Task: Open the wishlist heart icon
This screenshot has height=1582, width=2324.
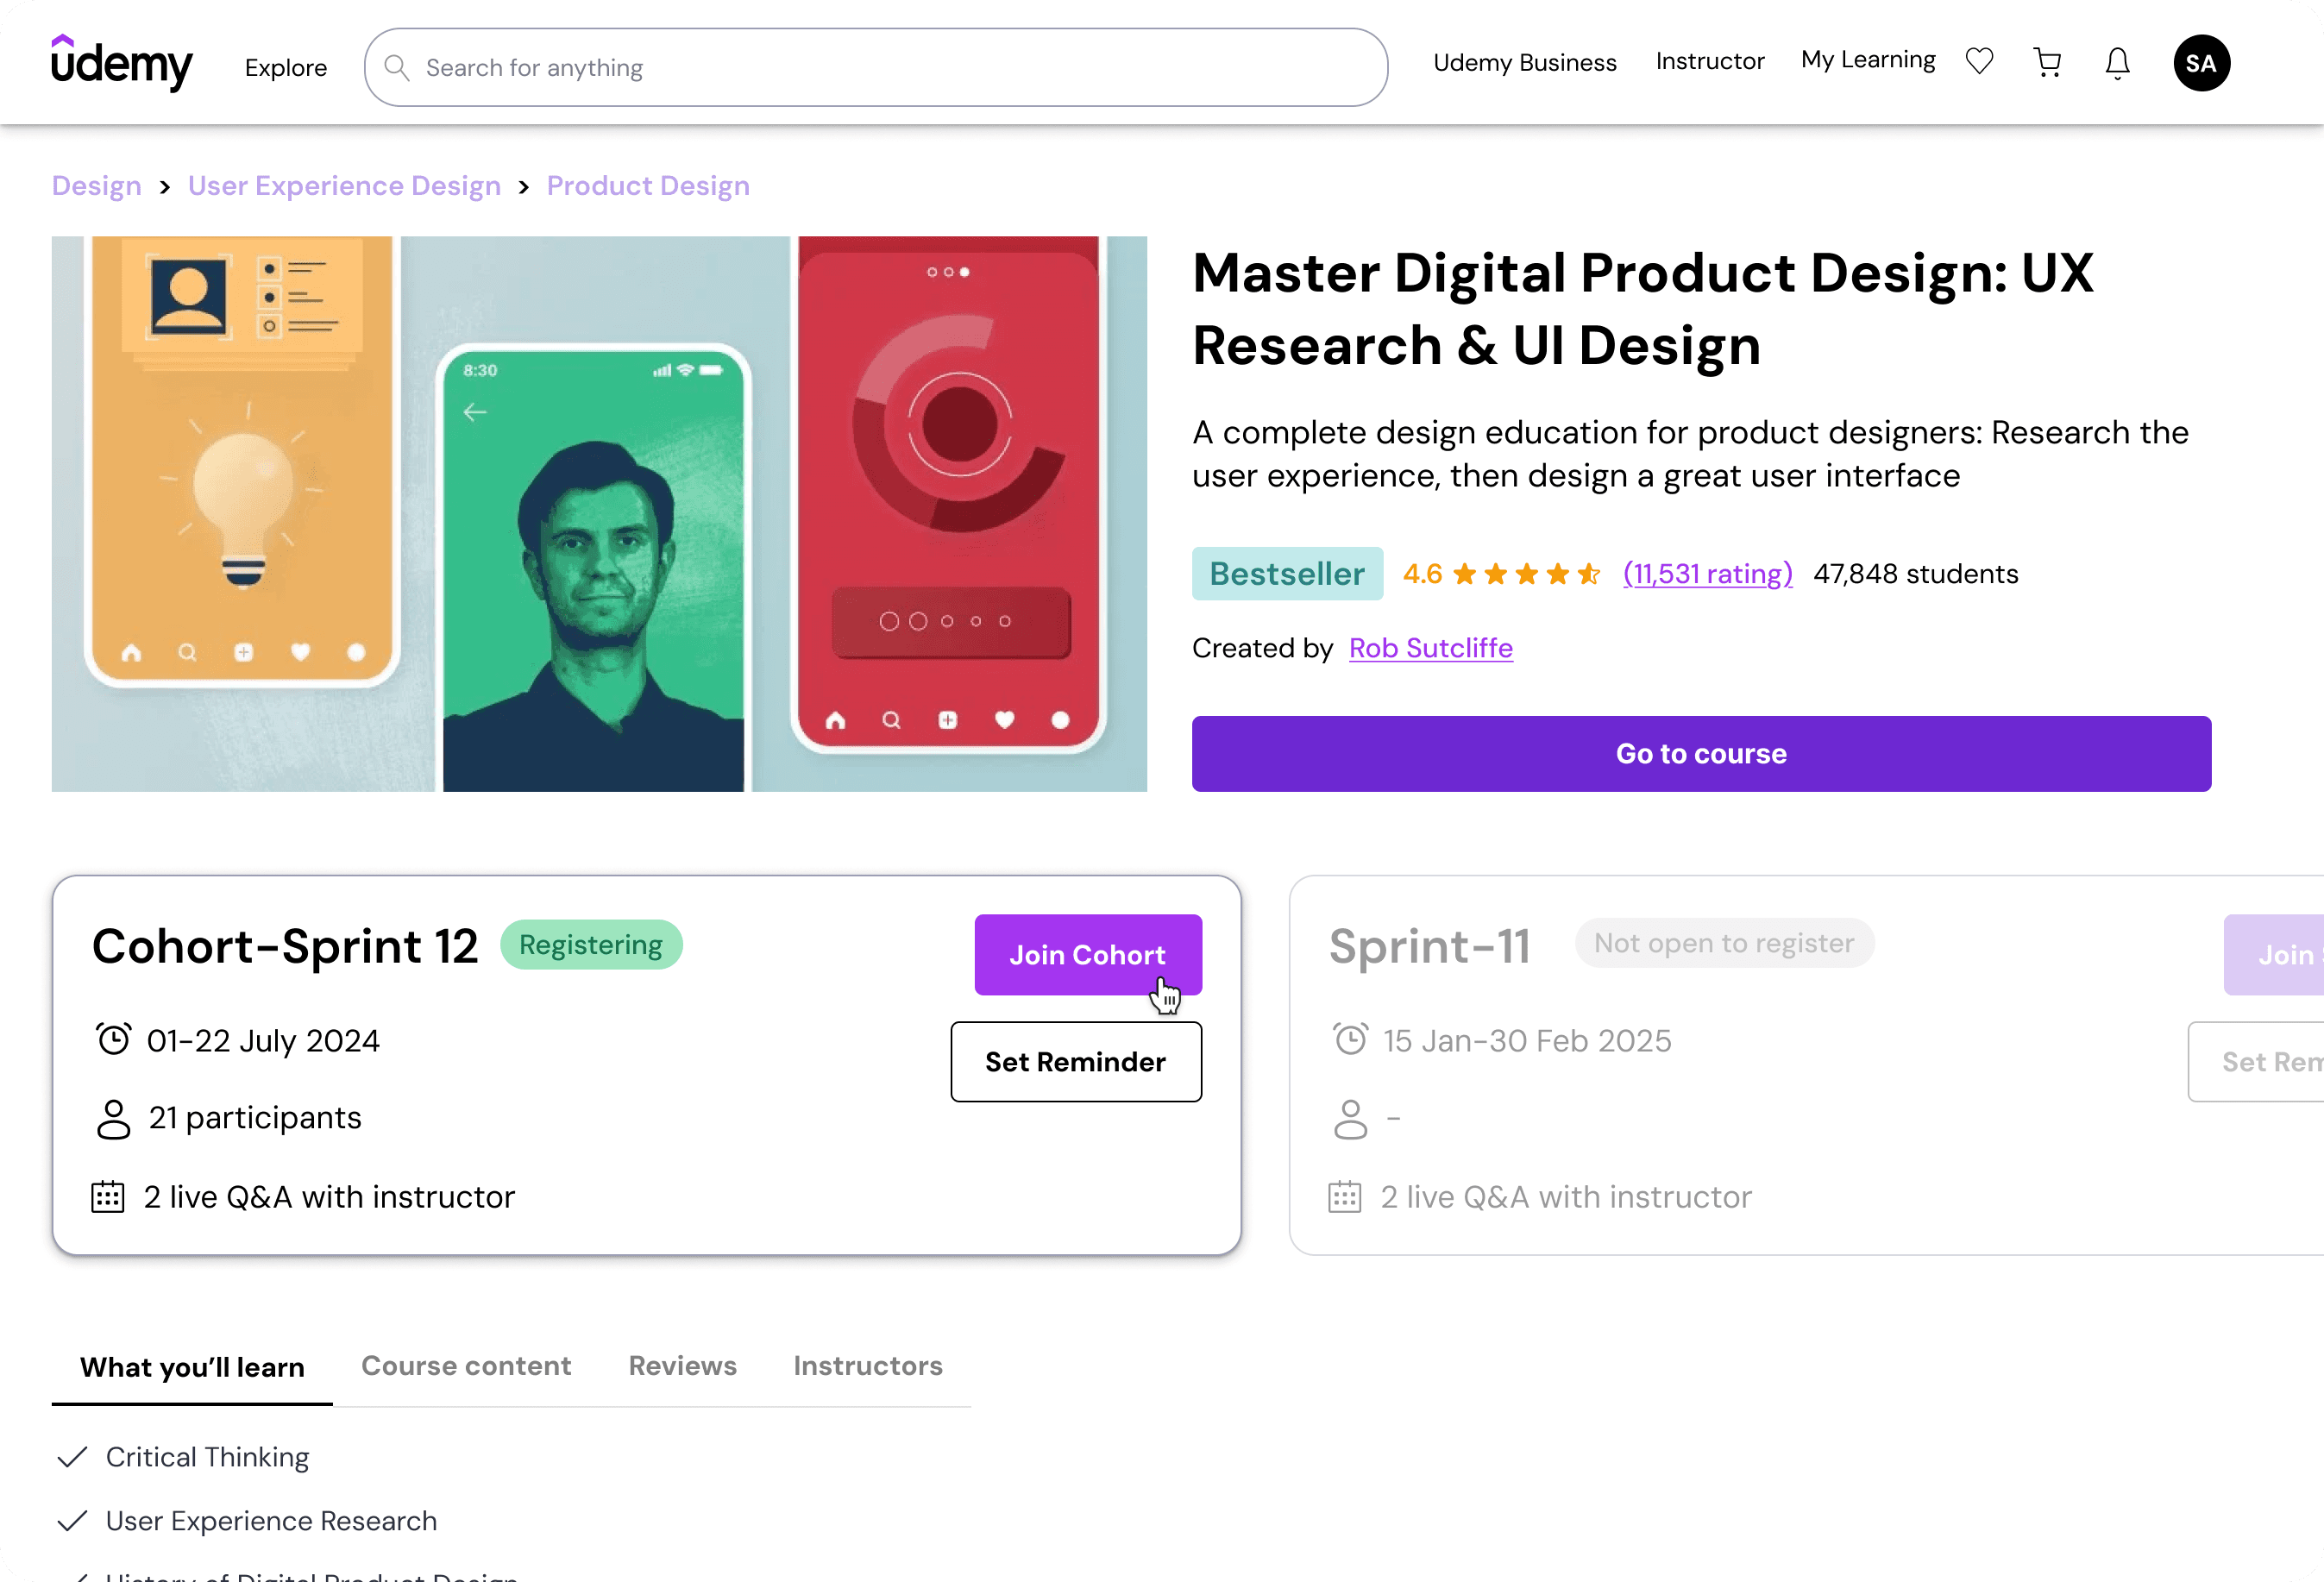Action: 1978,61
